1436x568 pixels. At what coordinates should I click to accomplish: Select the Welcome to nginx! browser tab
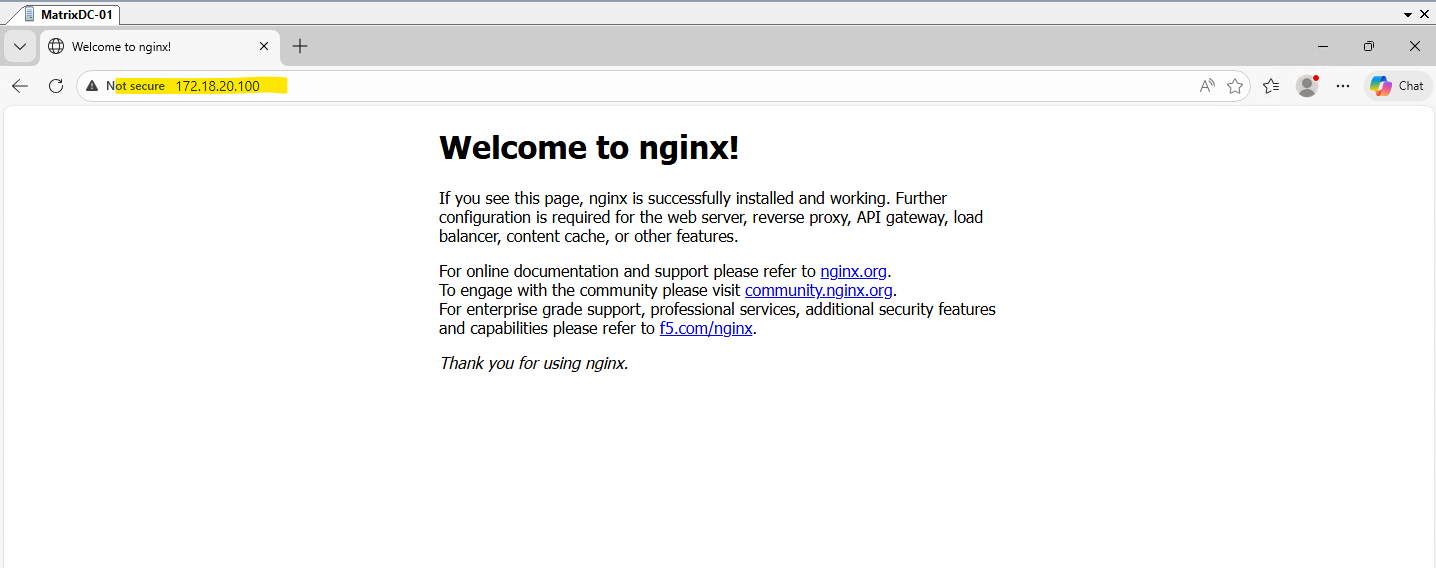159,46
